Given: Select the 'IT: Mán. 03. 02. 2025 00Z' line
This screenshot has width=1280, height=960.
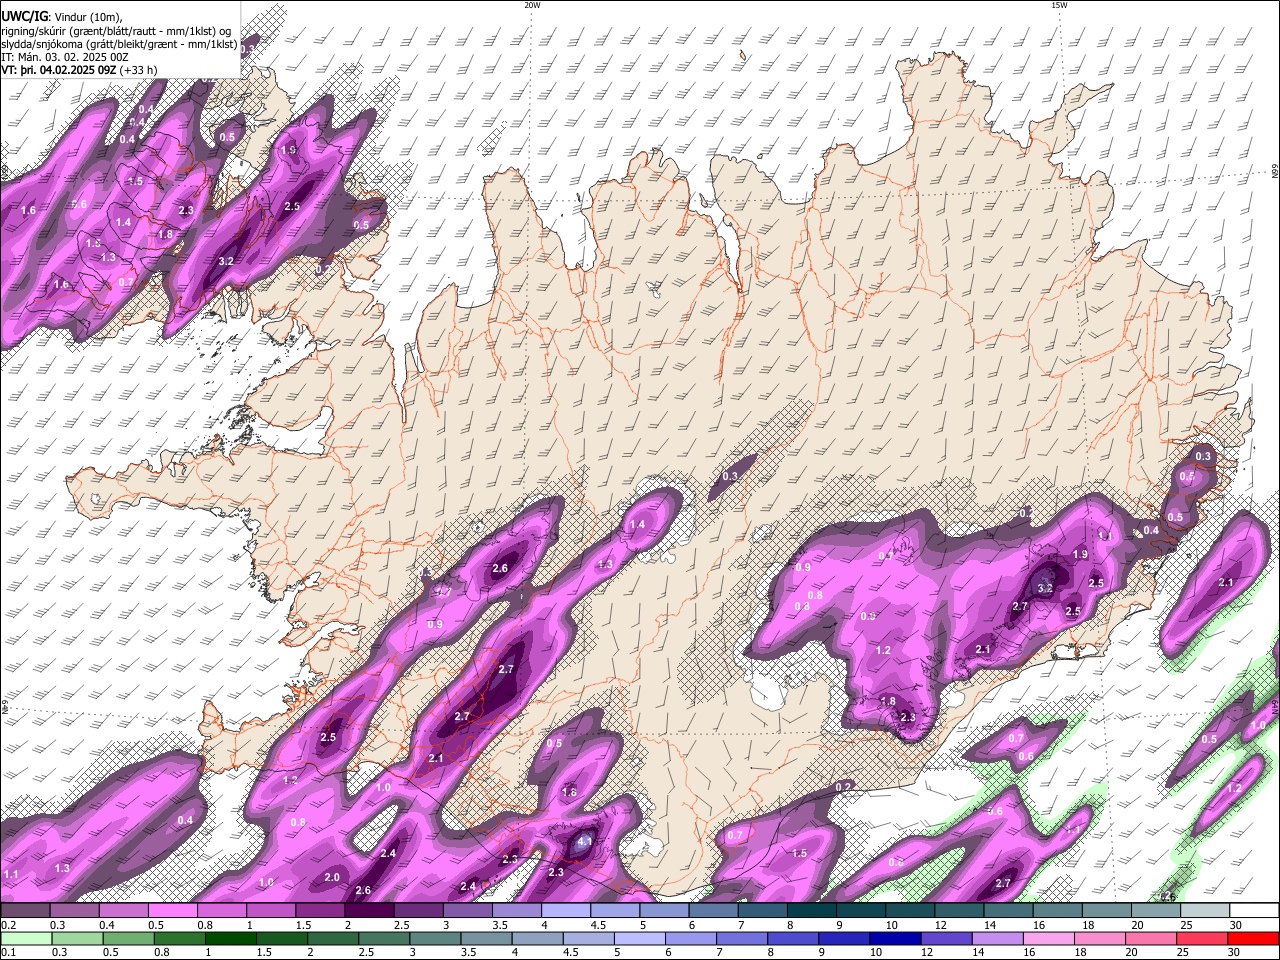Looking at the screenshot, I should coord(63,57).
